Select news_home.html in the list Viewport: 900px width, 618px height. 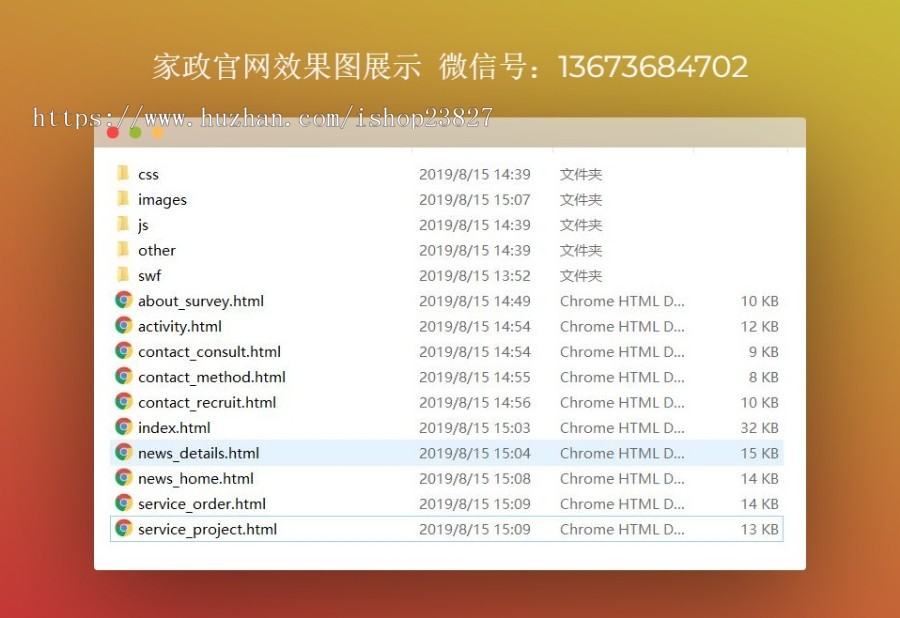[x=196, y=478]
